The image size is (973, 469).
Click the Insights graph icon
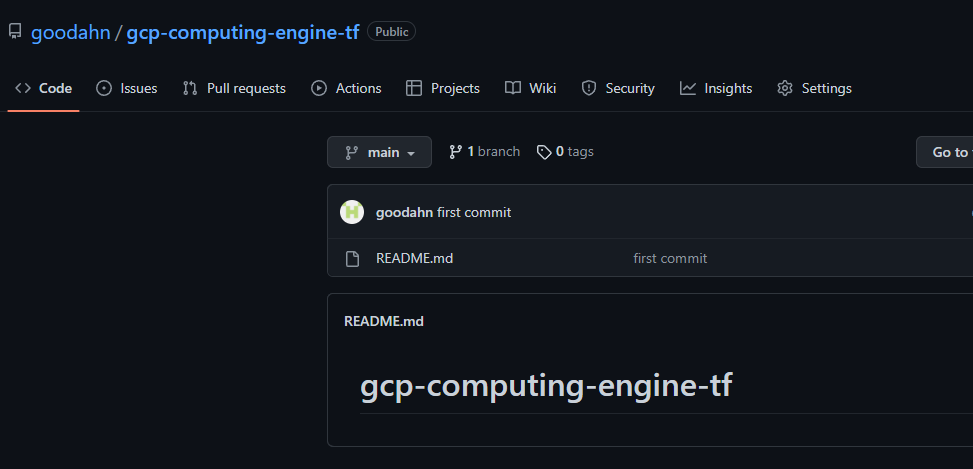tap(688, 89)
